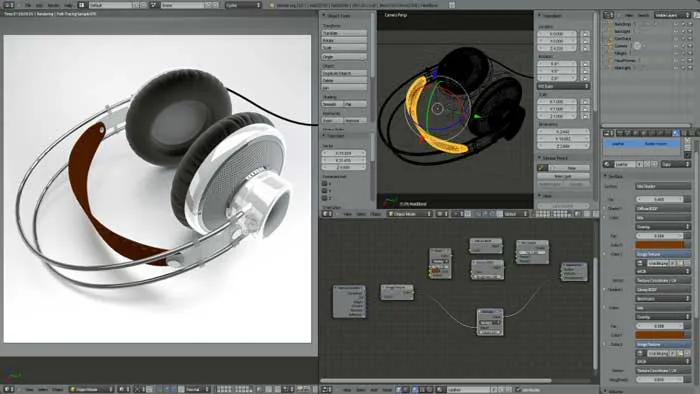This screenshot has height=394, width=700.
Task: Open the File menu
Action: [28, 5]
